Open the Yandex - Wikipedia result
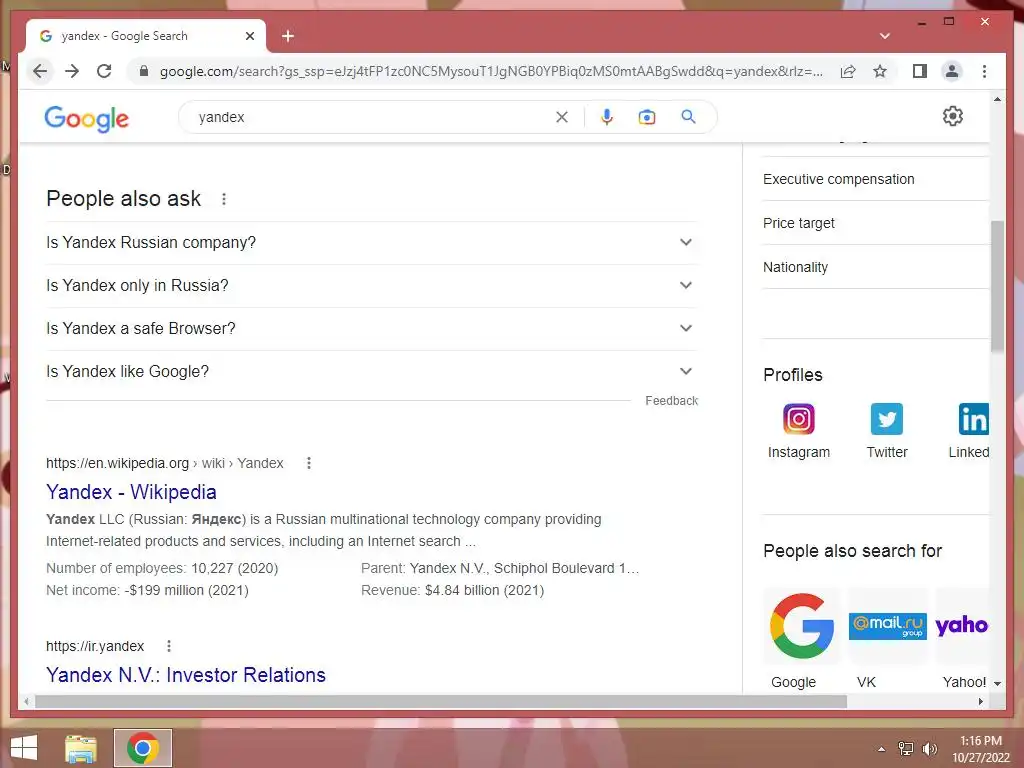The height and width of the screenshot is (768, 1024). [x=131, y=492]
